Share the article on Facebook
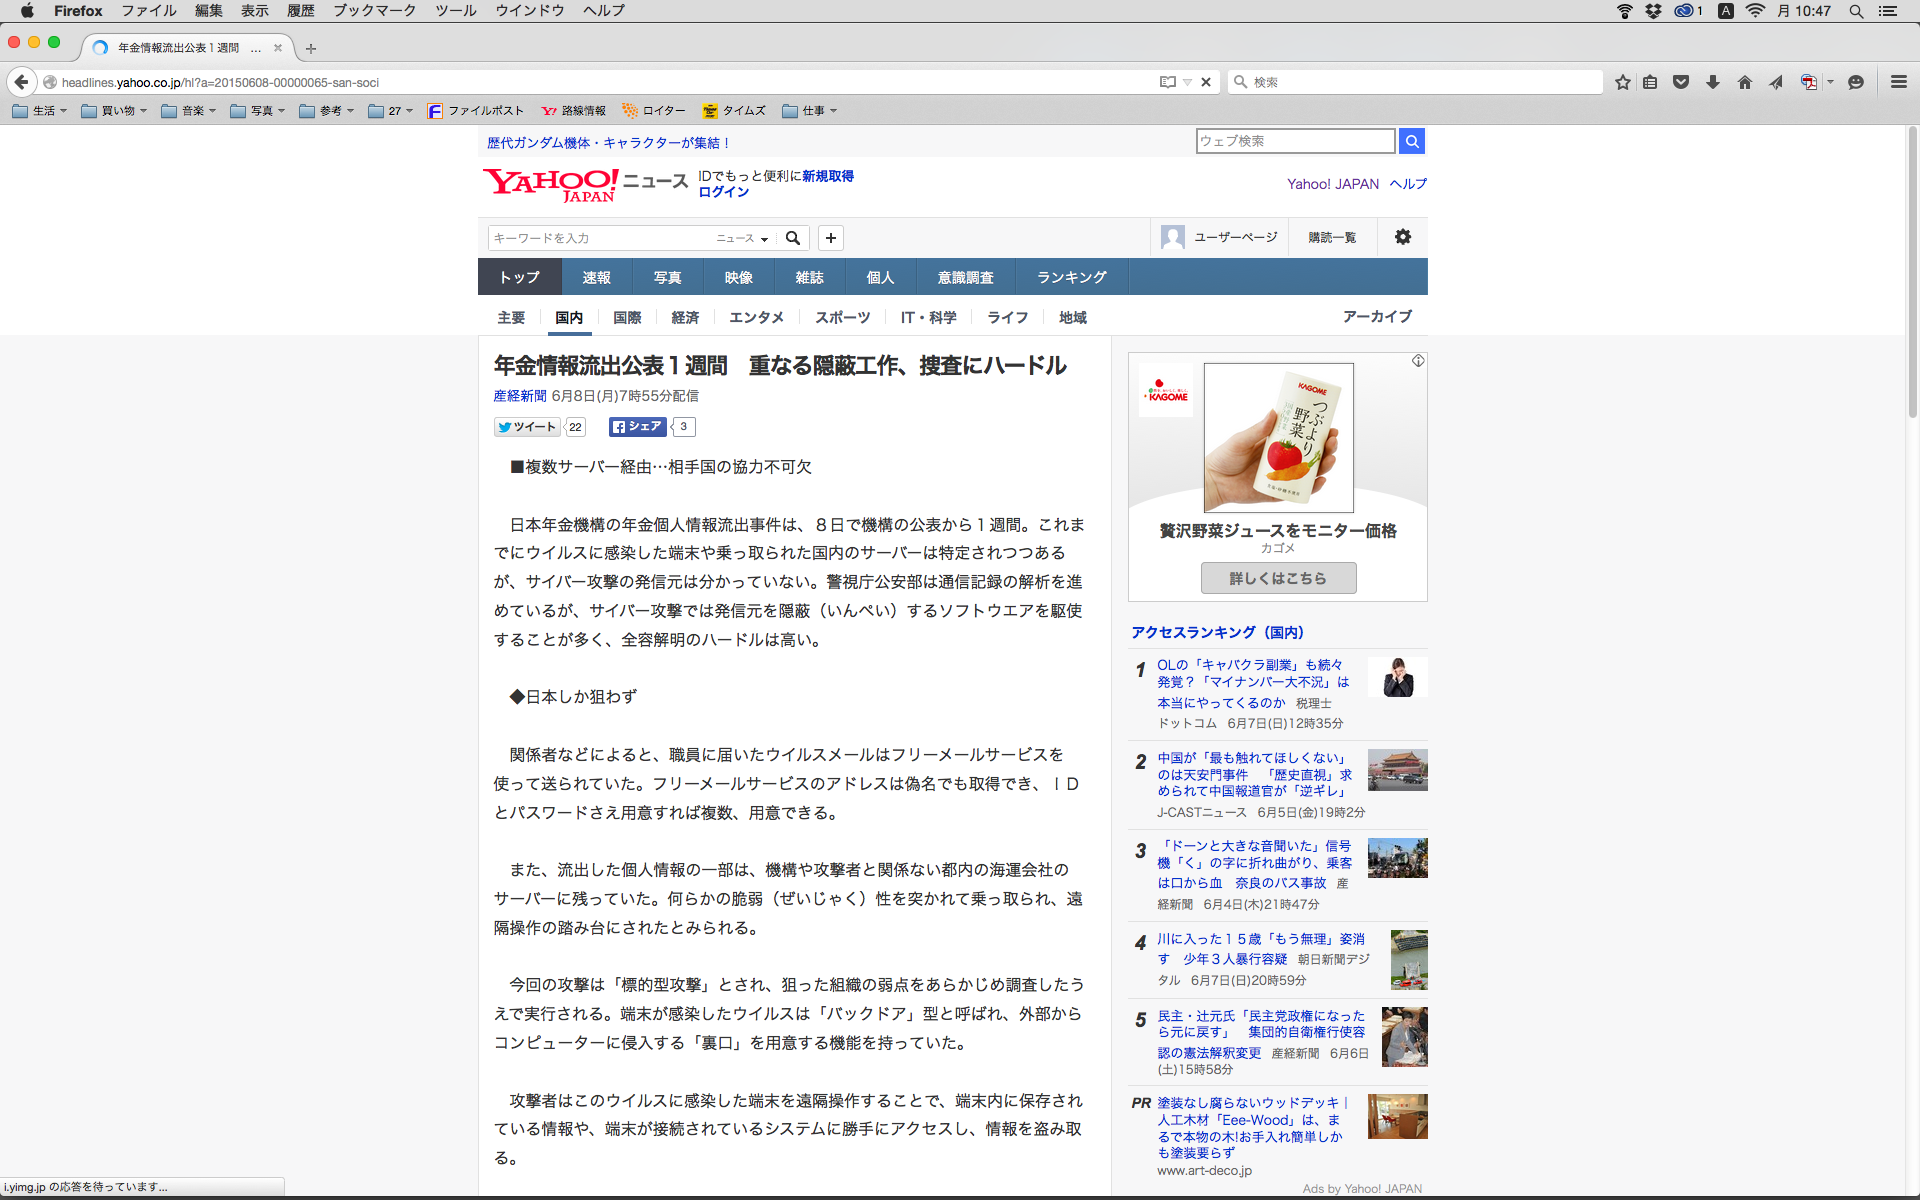The image size is (1920, 1200). pyautogui.click(x=637, y=427)
